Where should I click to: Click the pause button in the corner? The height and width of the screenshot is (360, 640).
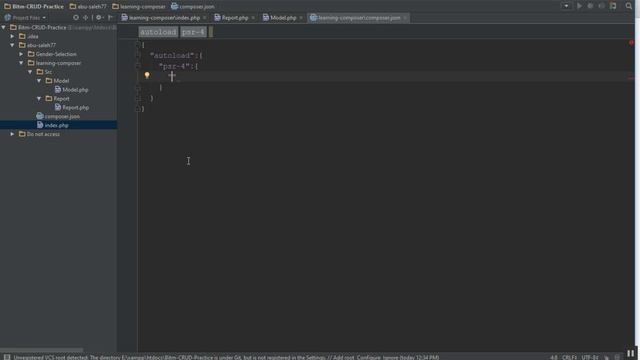click(631, 353)
